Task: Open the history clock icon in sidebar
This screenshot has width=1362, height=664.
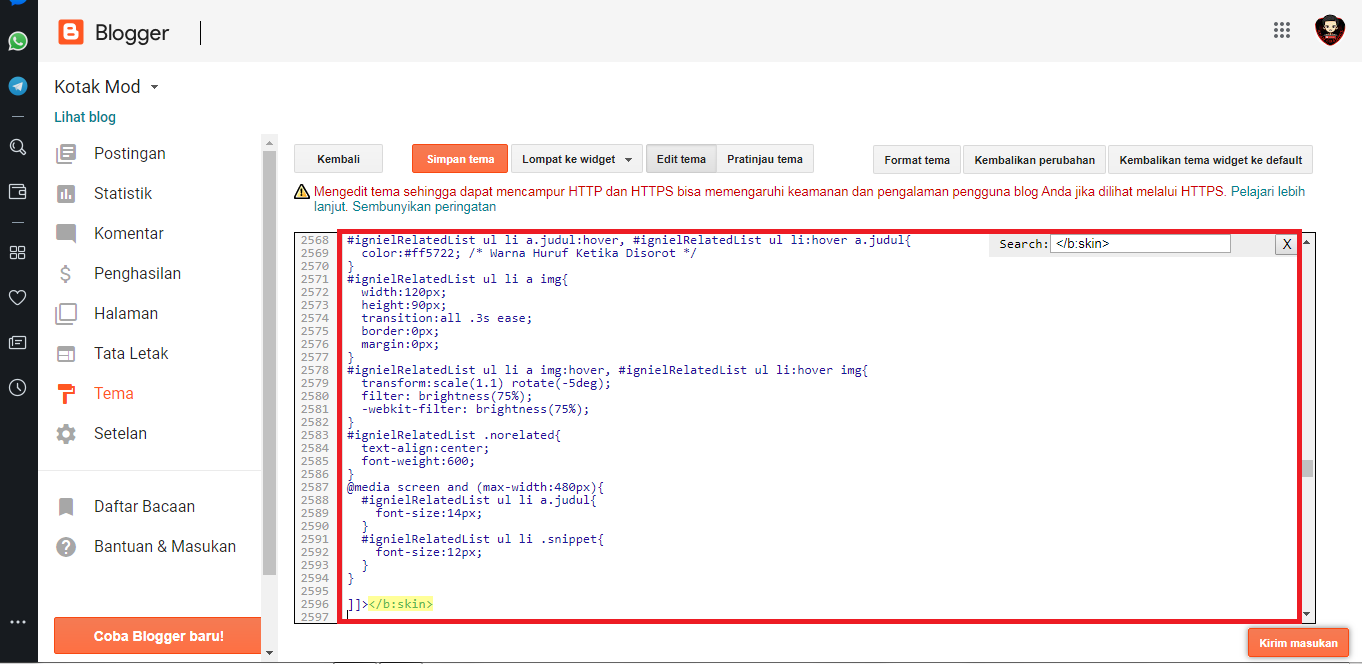Action: pyautogui.click(x=18, y=388)
